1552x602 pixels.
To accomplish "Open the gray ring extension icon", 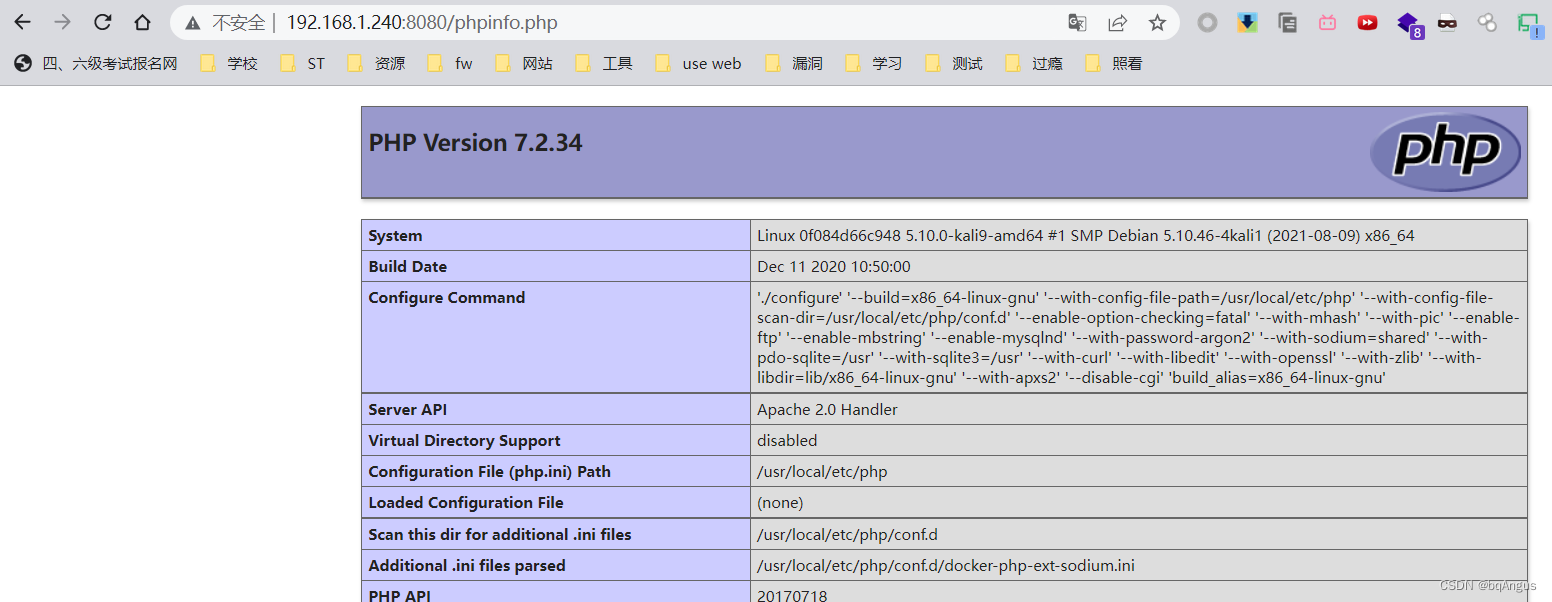I will (x=1207, y=22).
